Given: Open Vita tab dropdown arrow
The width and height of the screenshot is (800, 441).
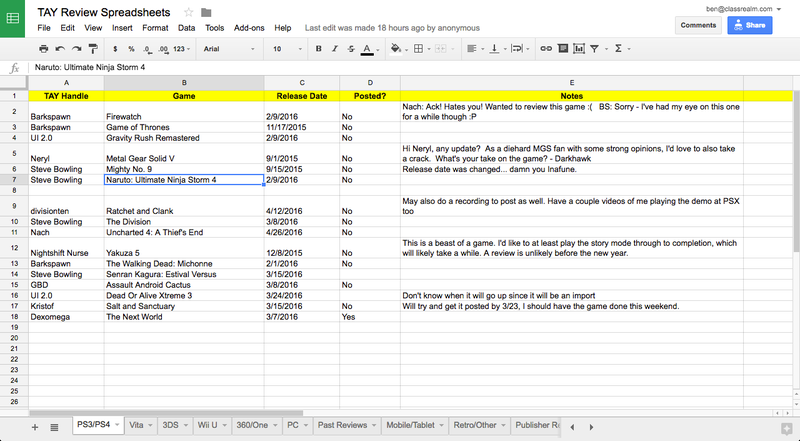Looking at the screenshot, I should [x=151, y=425].
